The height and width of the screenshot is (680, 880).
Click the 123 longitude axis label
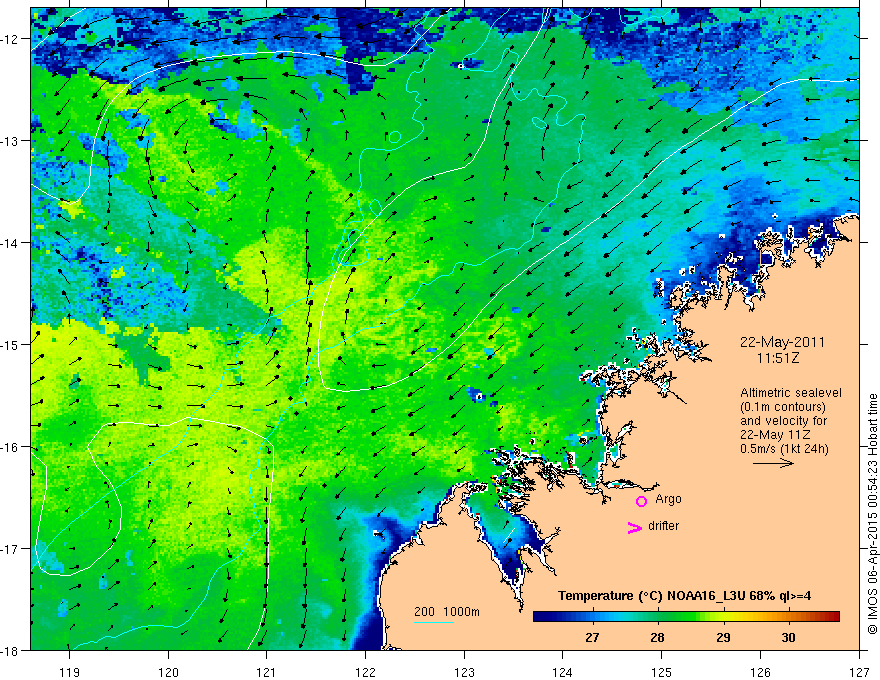tap(464, 672)
